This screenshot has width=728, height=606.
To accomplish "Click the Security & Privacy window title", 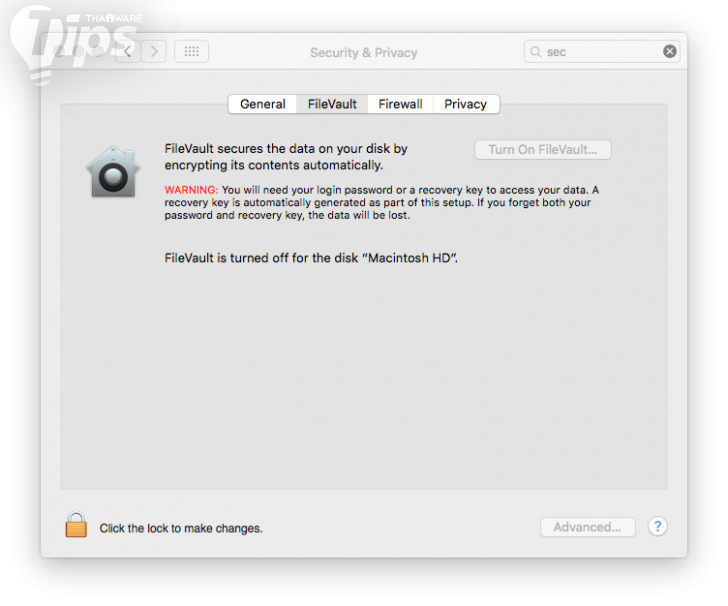I will (364, 52).
